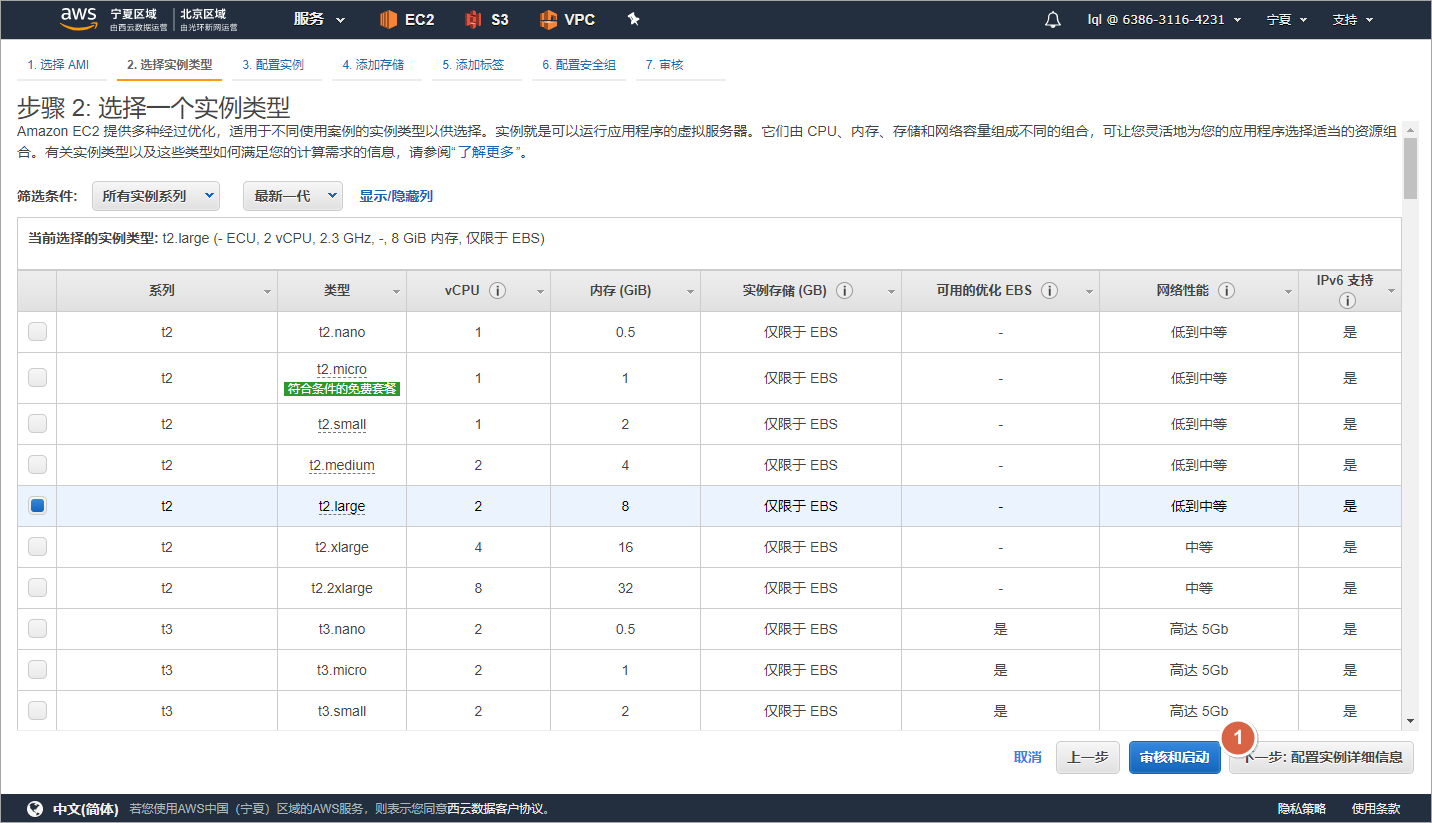Click the vertical scrollbar thumb
Image resolution: width=1432 pixels, height=823 pixels.
click(x=1410, y=168)
